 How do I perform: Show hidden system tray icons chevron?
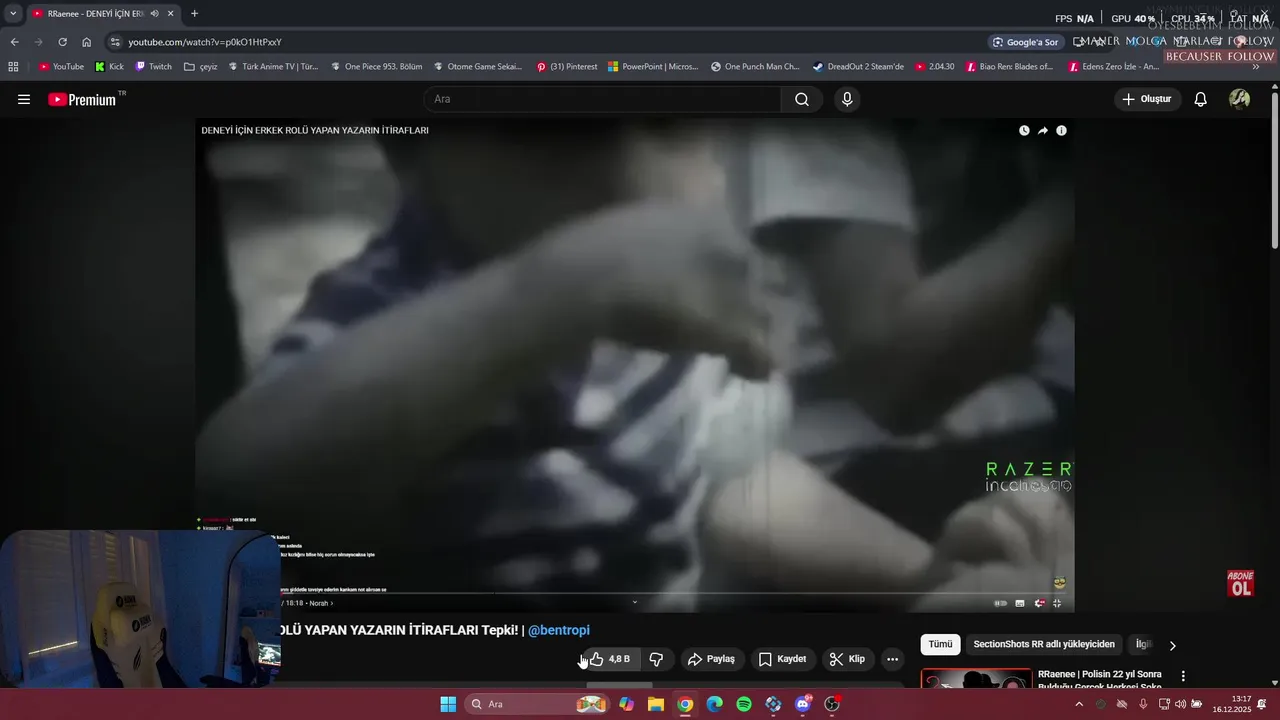click(x=1078, y=704)
